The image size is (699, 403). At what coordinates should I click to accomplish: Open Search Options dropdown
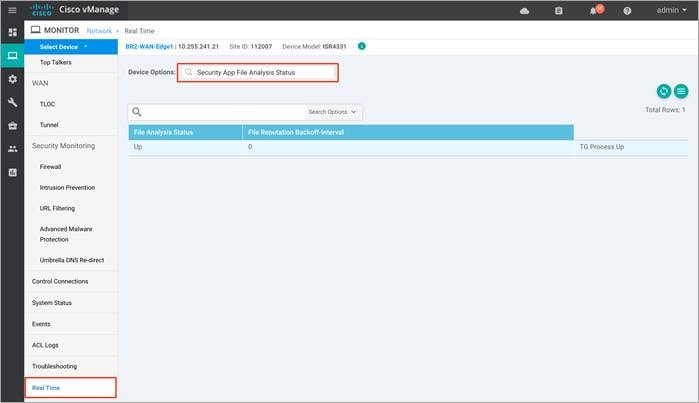[x=332, y=112]
